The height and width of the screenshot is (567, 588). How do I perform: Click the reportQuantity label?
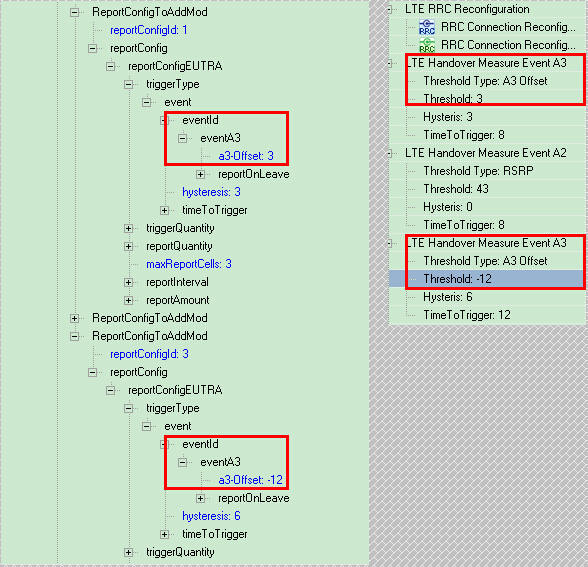[x=179, y=246]
